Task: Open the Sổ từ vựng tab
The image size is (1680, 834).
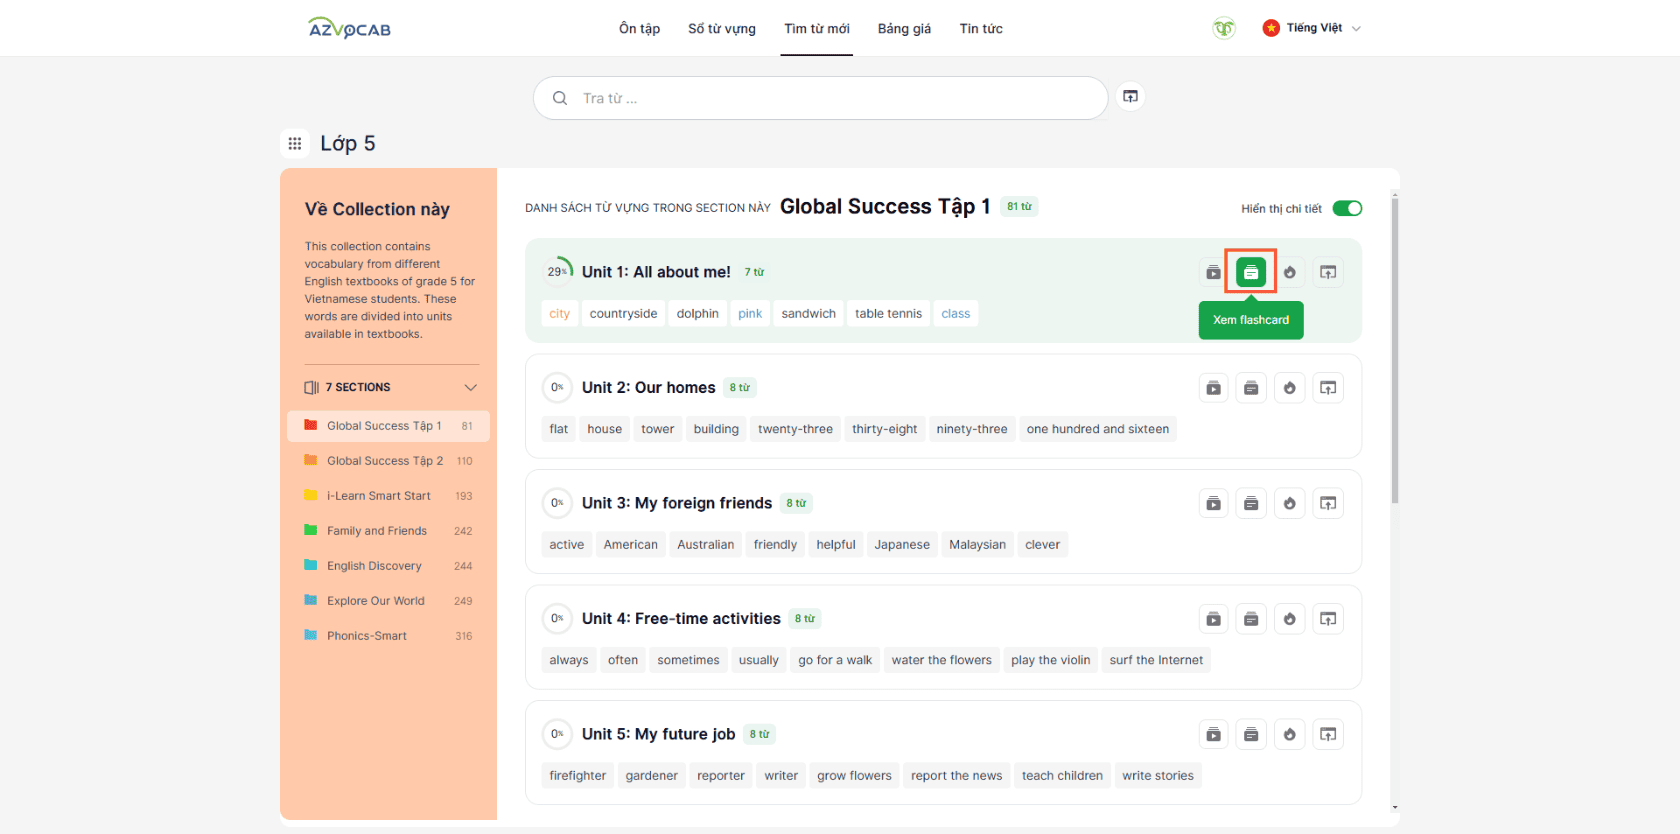Action: (x=722, y=28)
